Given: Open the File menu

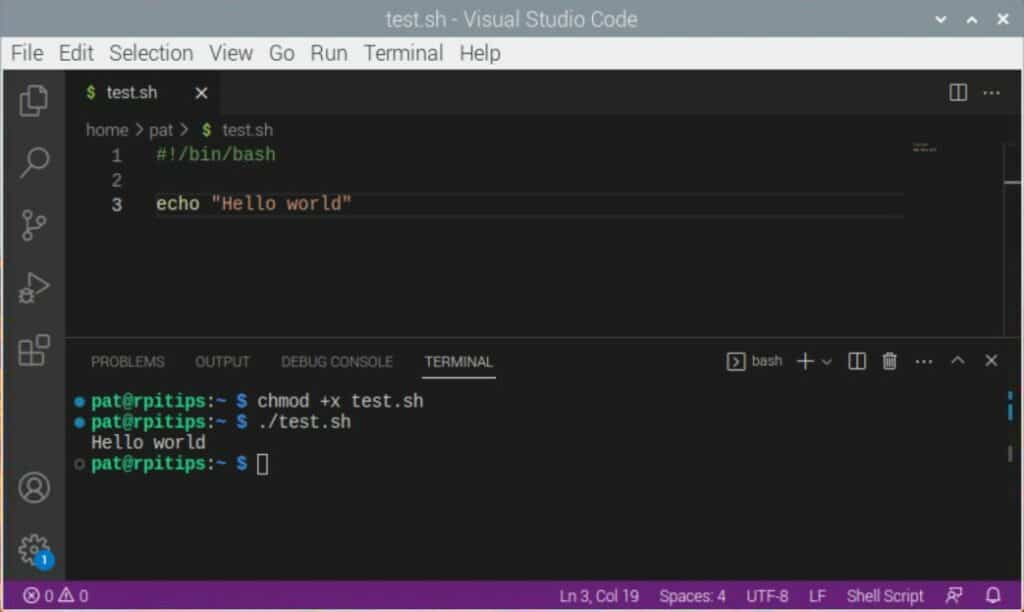Looking at the screenshot, I should click(27, 53).
